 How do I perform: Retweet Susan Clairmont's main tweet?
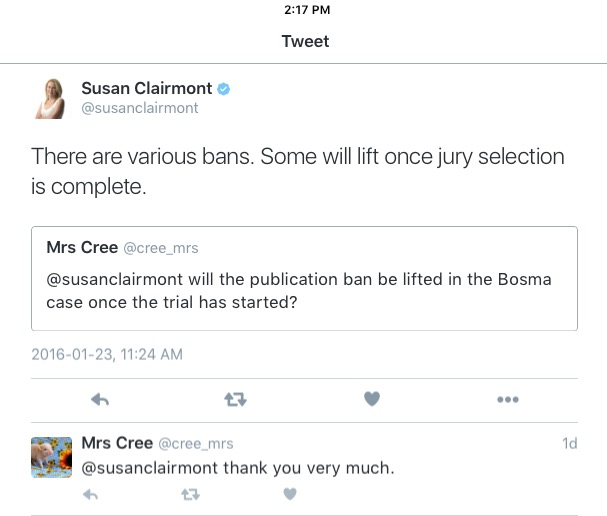pos(235,399)
